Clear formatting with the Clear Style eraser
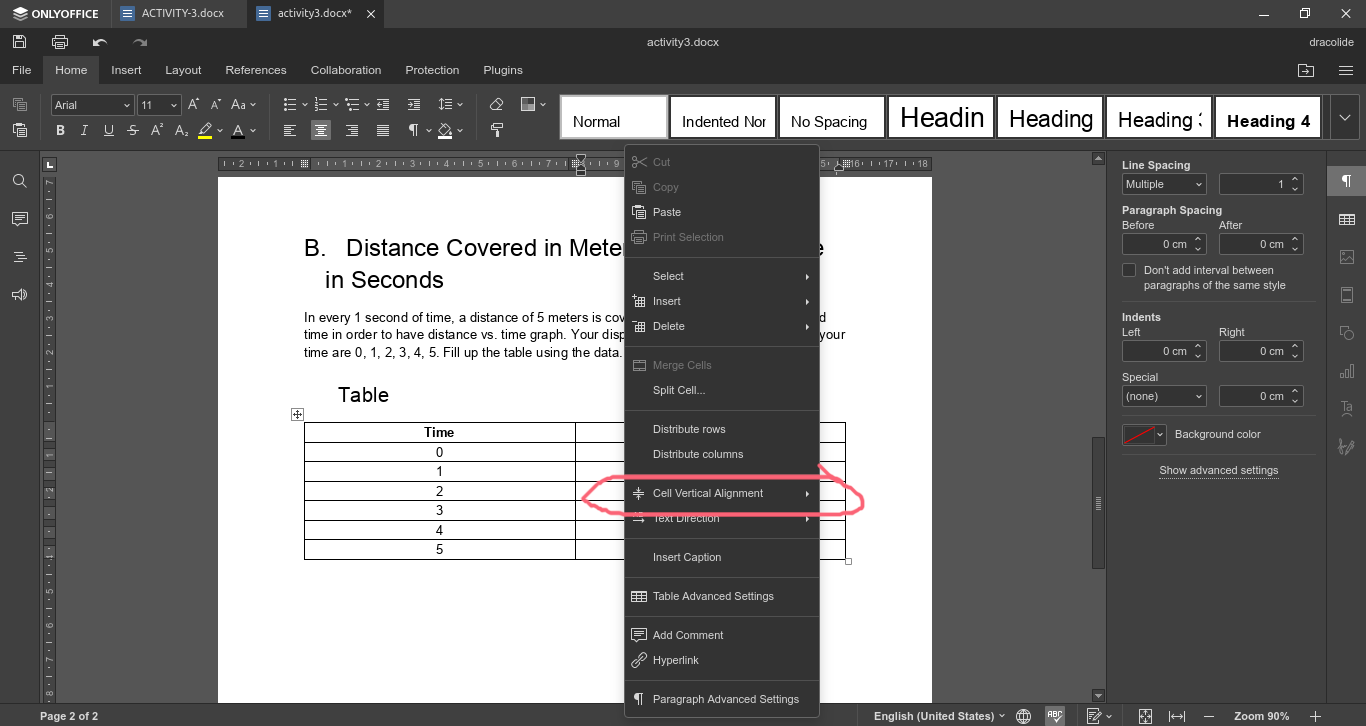The image size is (1366, 726). (x=495, y=104)
